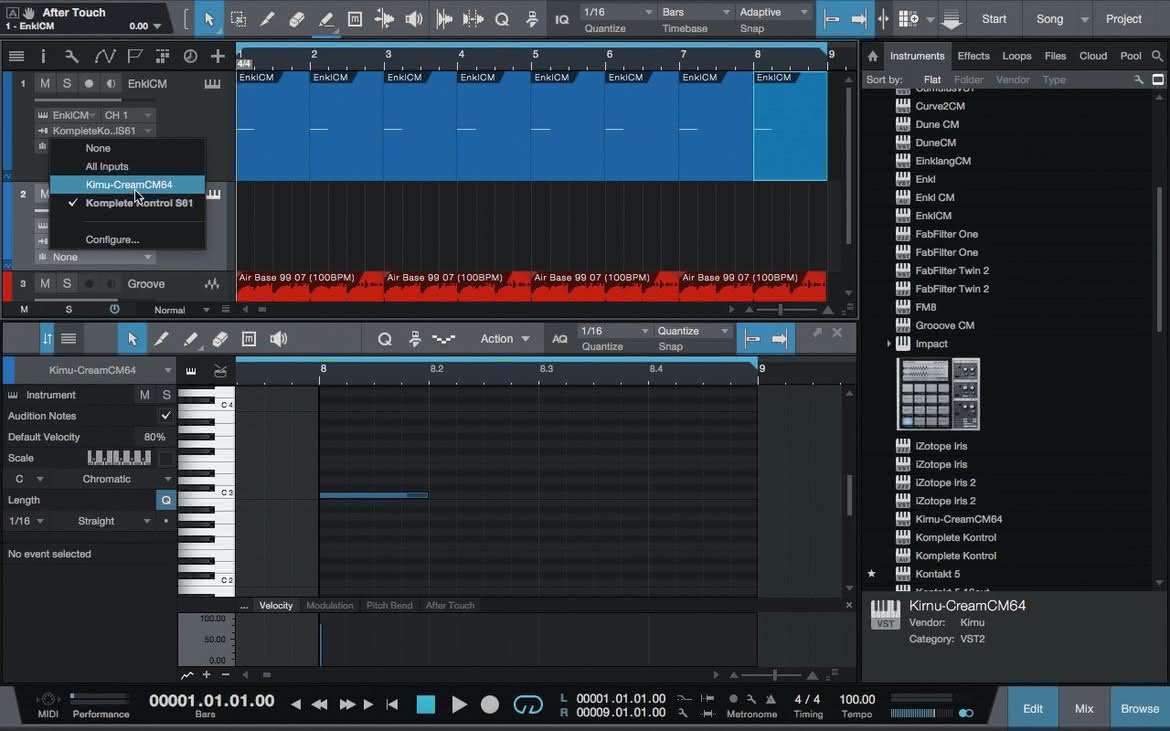Click the Start button in the top right
The height and width of the screenshot is (731, 1170).
coord(994,19)
